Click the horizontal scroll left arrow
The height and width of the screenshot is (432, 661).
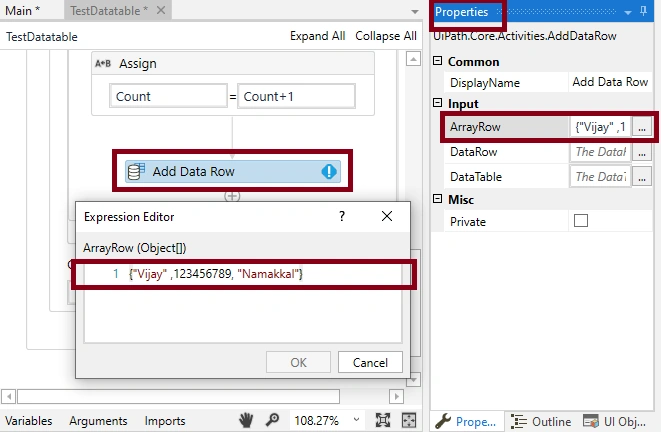pos(8,396)
